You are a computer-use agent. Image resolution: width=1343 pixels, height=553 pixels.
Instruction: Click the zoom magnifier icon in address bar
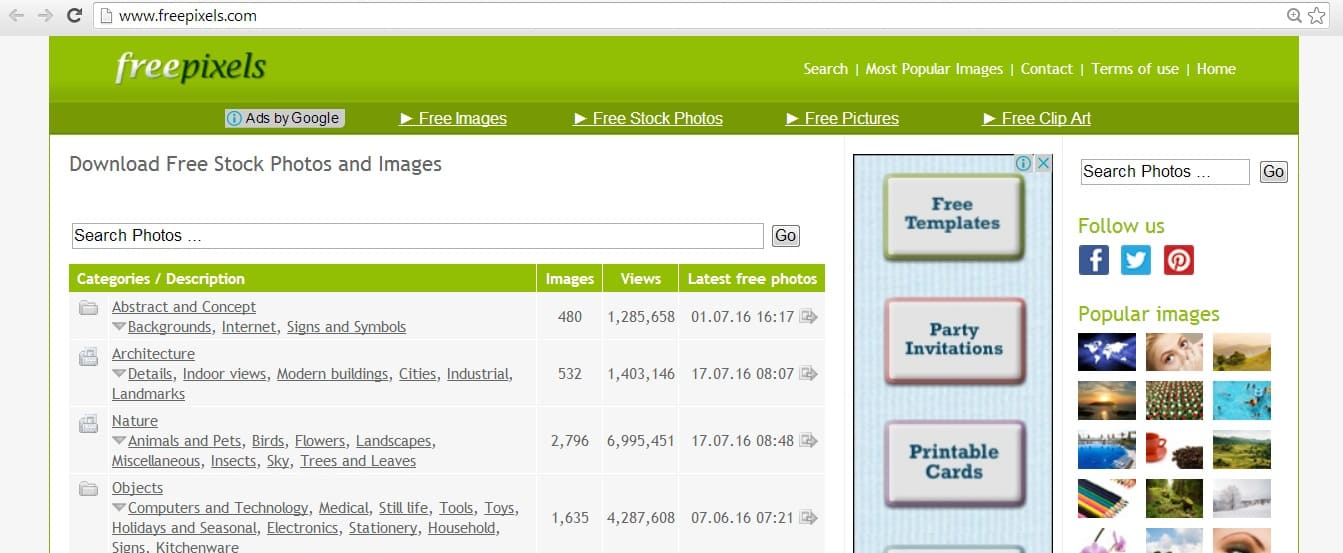click(x=1294, y=15)
